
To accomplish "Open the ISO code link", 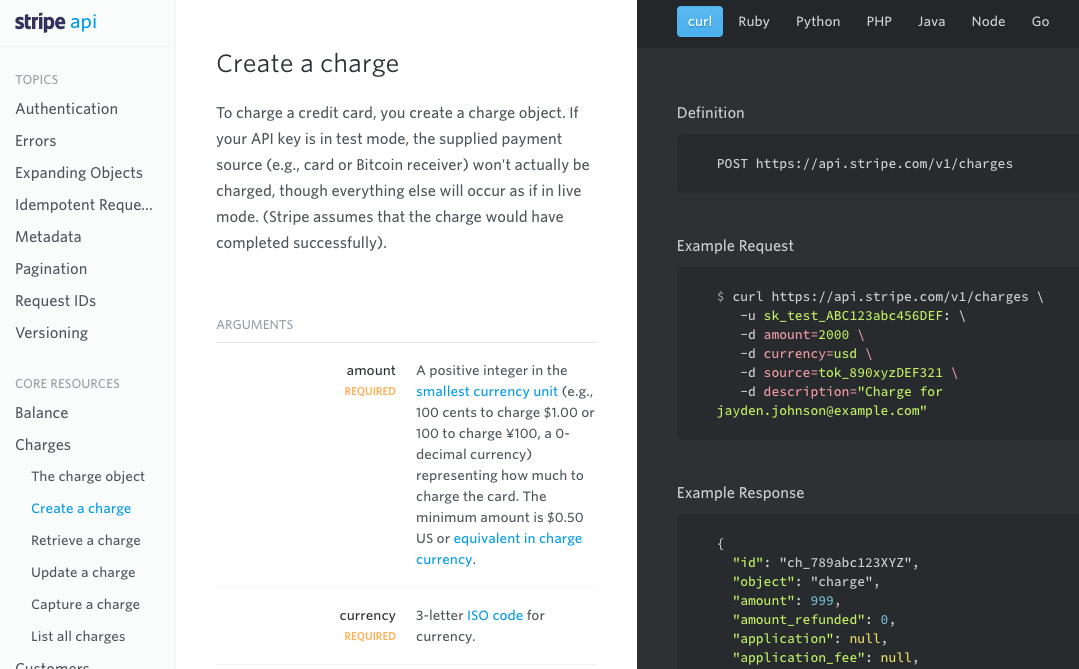I will click(x=494, y=616).
